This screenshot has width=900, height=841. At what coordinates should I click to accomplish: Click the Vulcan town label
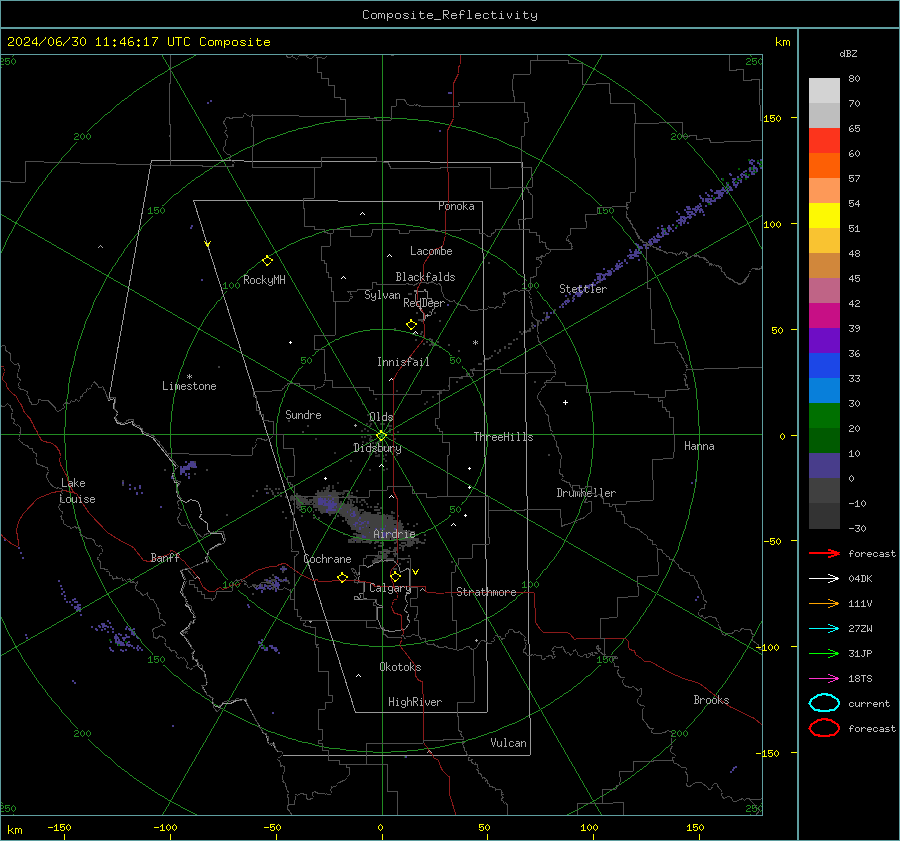pos(509,743)
